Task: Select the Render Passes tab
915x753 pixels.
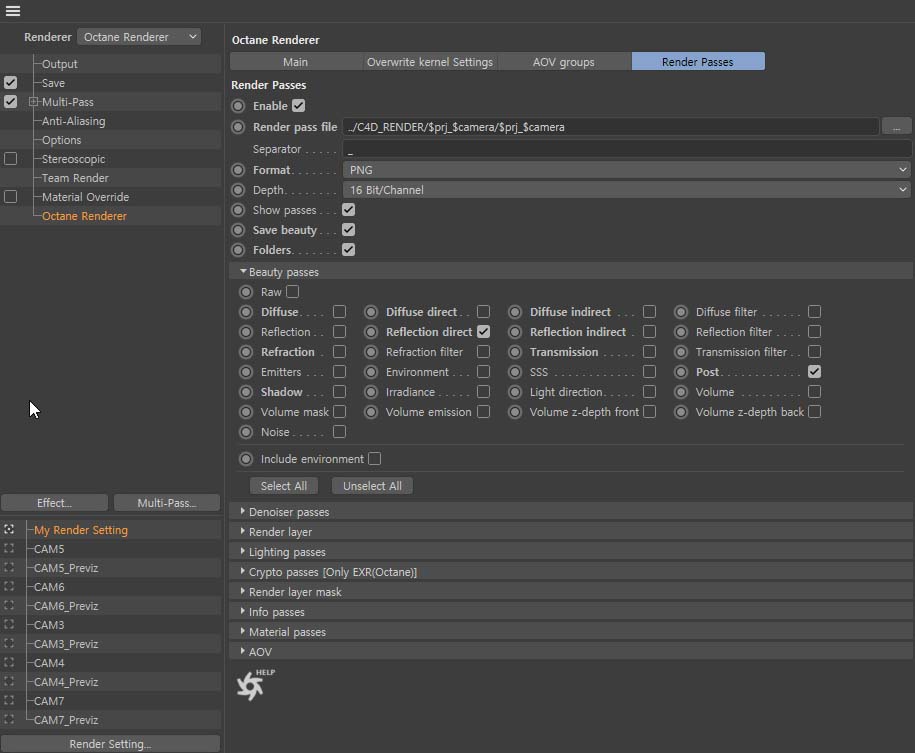Action: point(698,62)
